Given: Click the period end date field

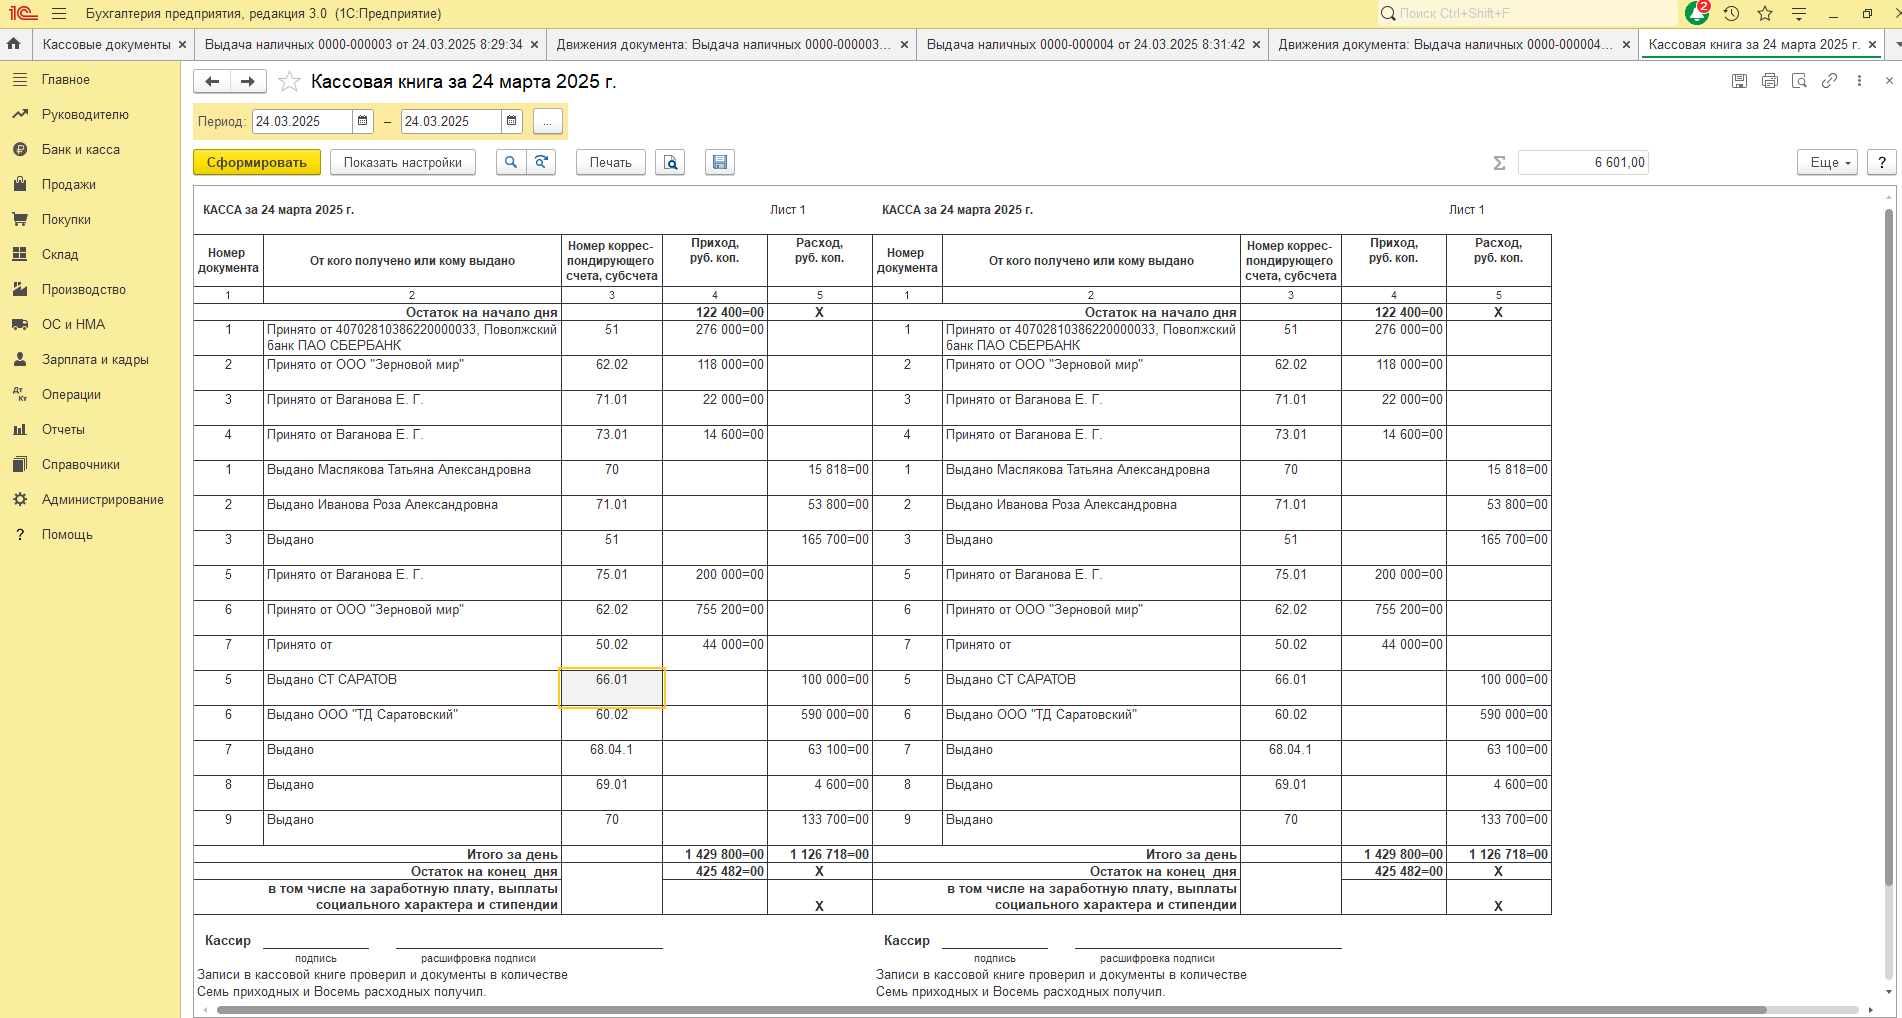Looking at the screenshot, I should (x=451, y=121).
